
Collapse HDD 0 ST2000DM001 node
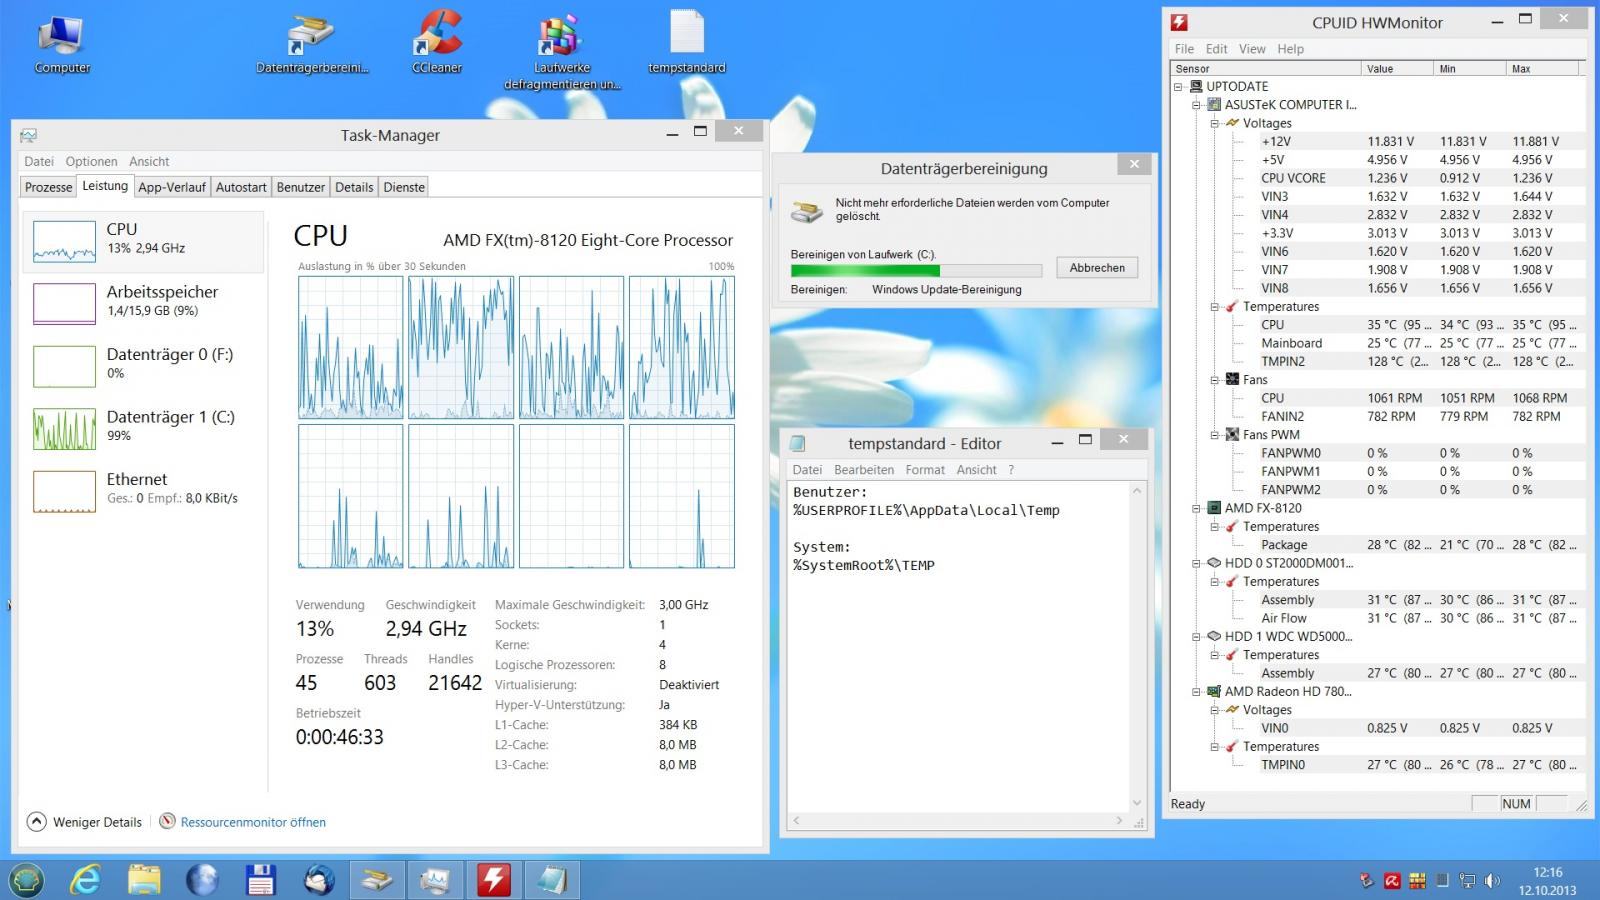tap(1196, 563)
